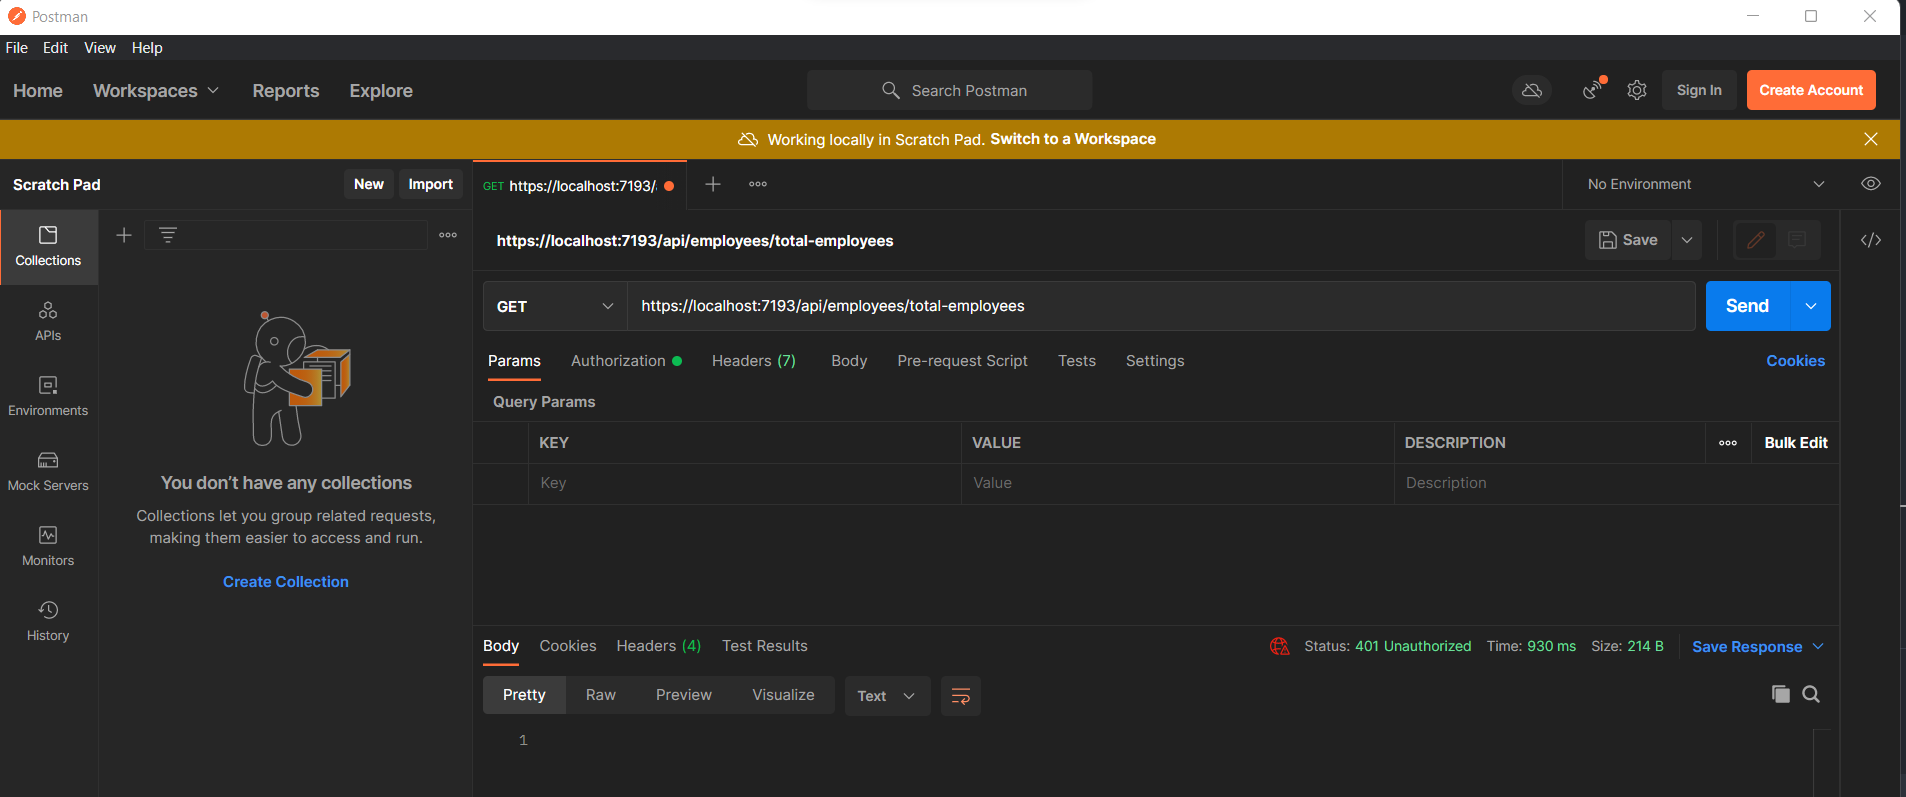Expand the Save button arrow options
Screen dimensions: 1906x797
tap(1687, 240)
